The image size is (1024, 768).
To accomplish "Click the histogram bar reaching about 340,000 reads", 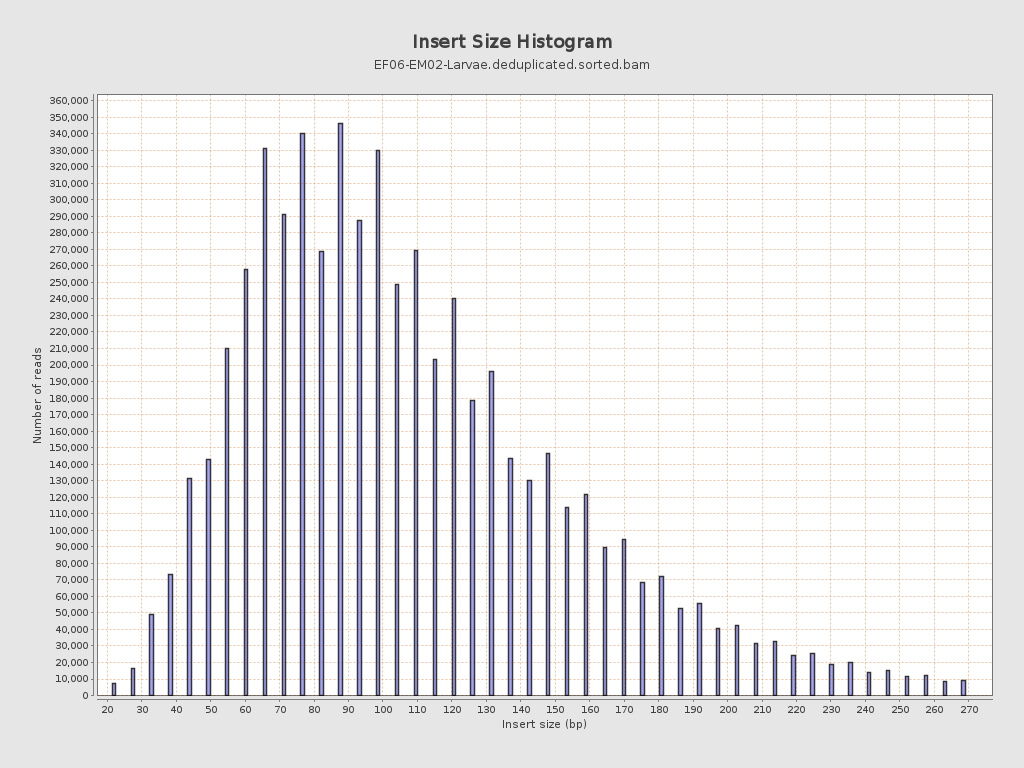I will pyautogui.click(x=302, y=415).
